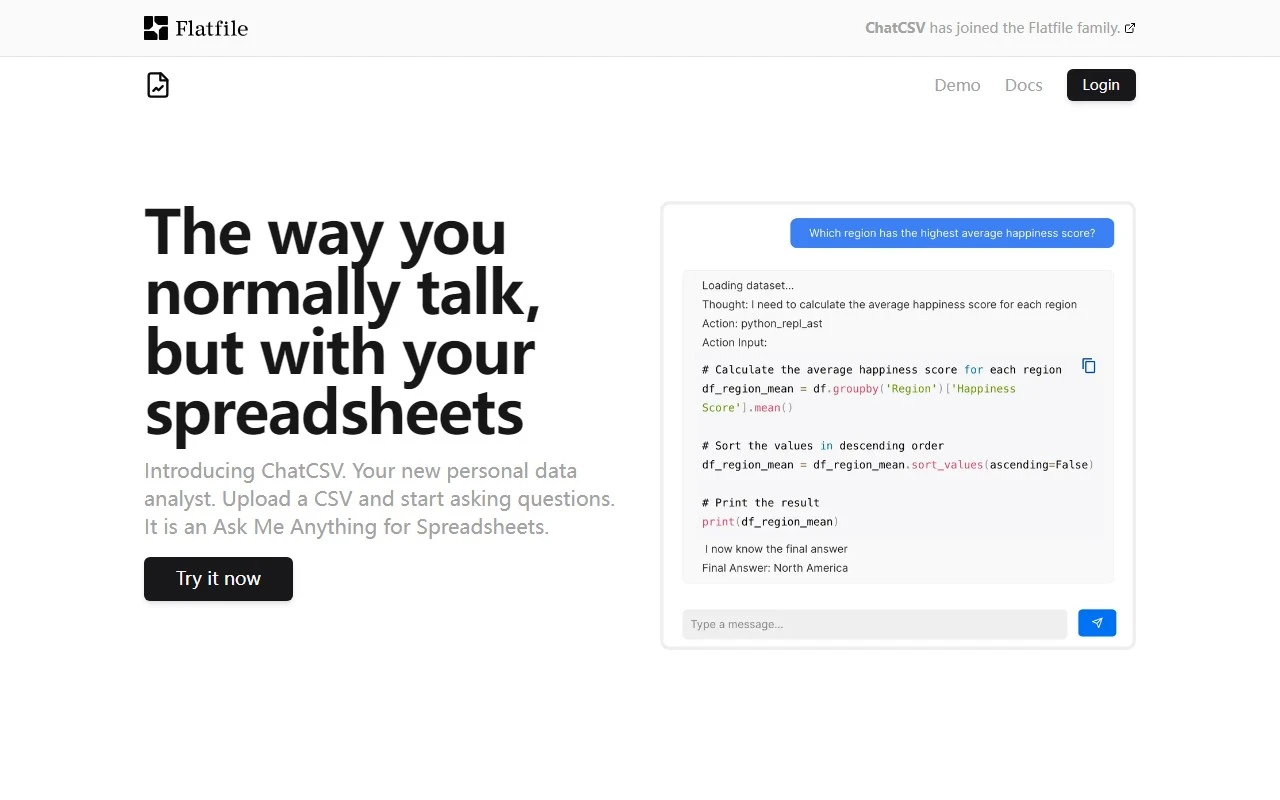Open the ChatCSV chart-file logo icon
Image resolution: width=1280 pixels, height=800 pixels.
pyautogui.click(x=158, y=85)
